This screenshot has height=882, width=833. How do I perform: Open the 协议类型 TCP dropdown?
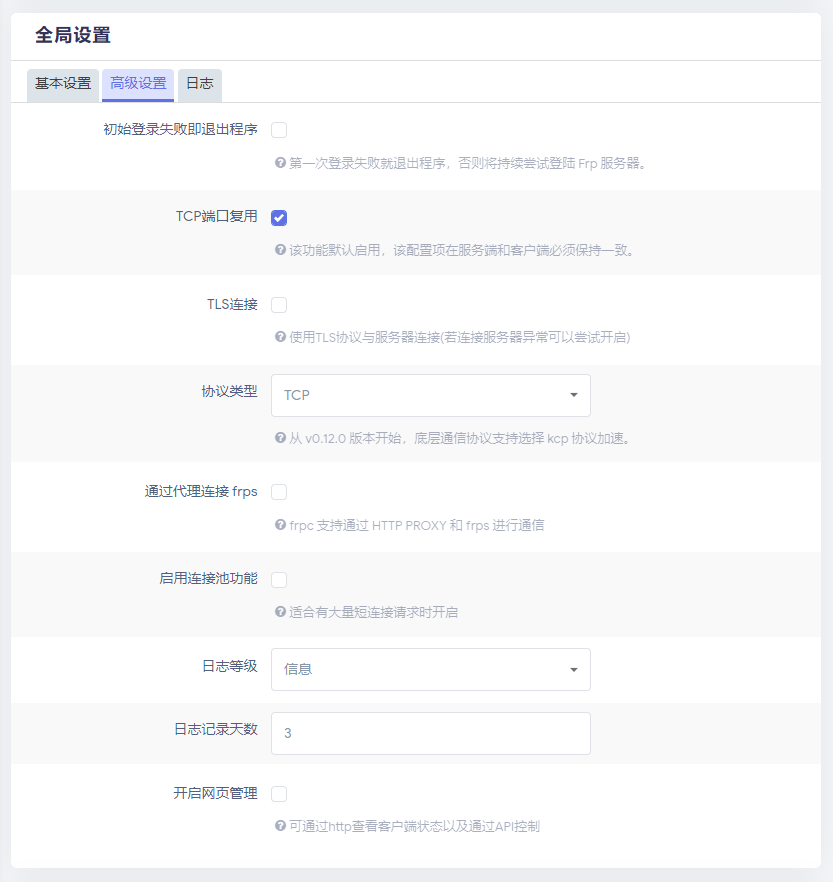[x=430, y=395]
